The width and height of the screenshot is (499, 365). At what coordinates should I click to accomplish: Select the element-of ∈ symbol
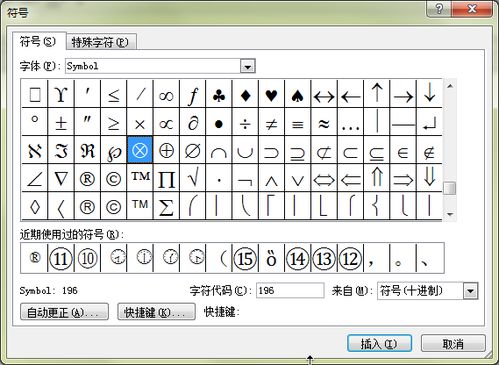pos(403,150)
